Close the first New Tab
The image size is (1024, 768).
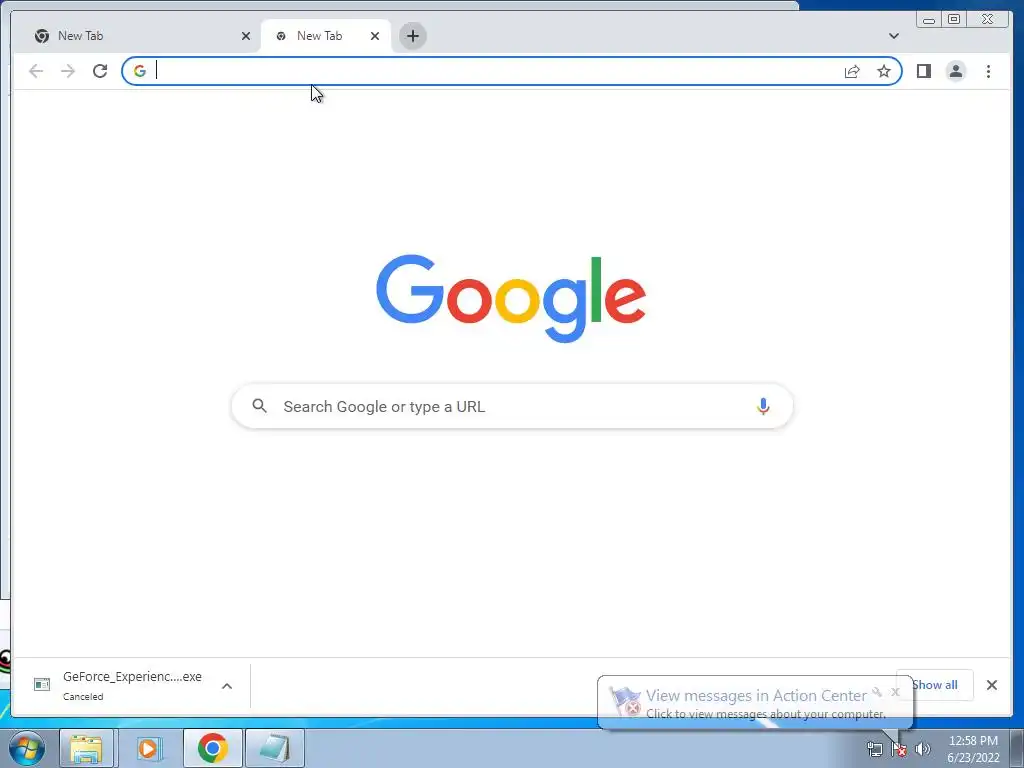click(246, 36)
